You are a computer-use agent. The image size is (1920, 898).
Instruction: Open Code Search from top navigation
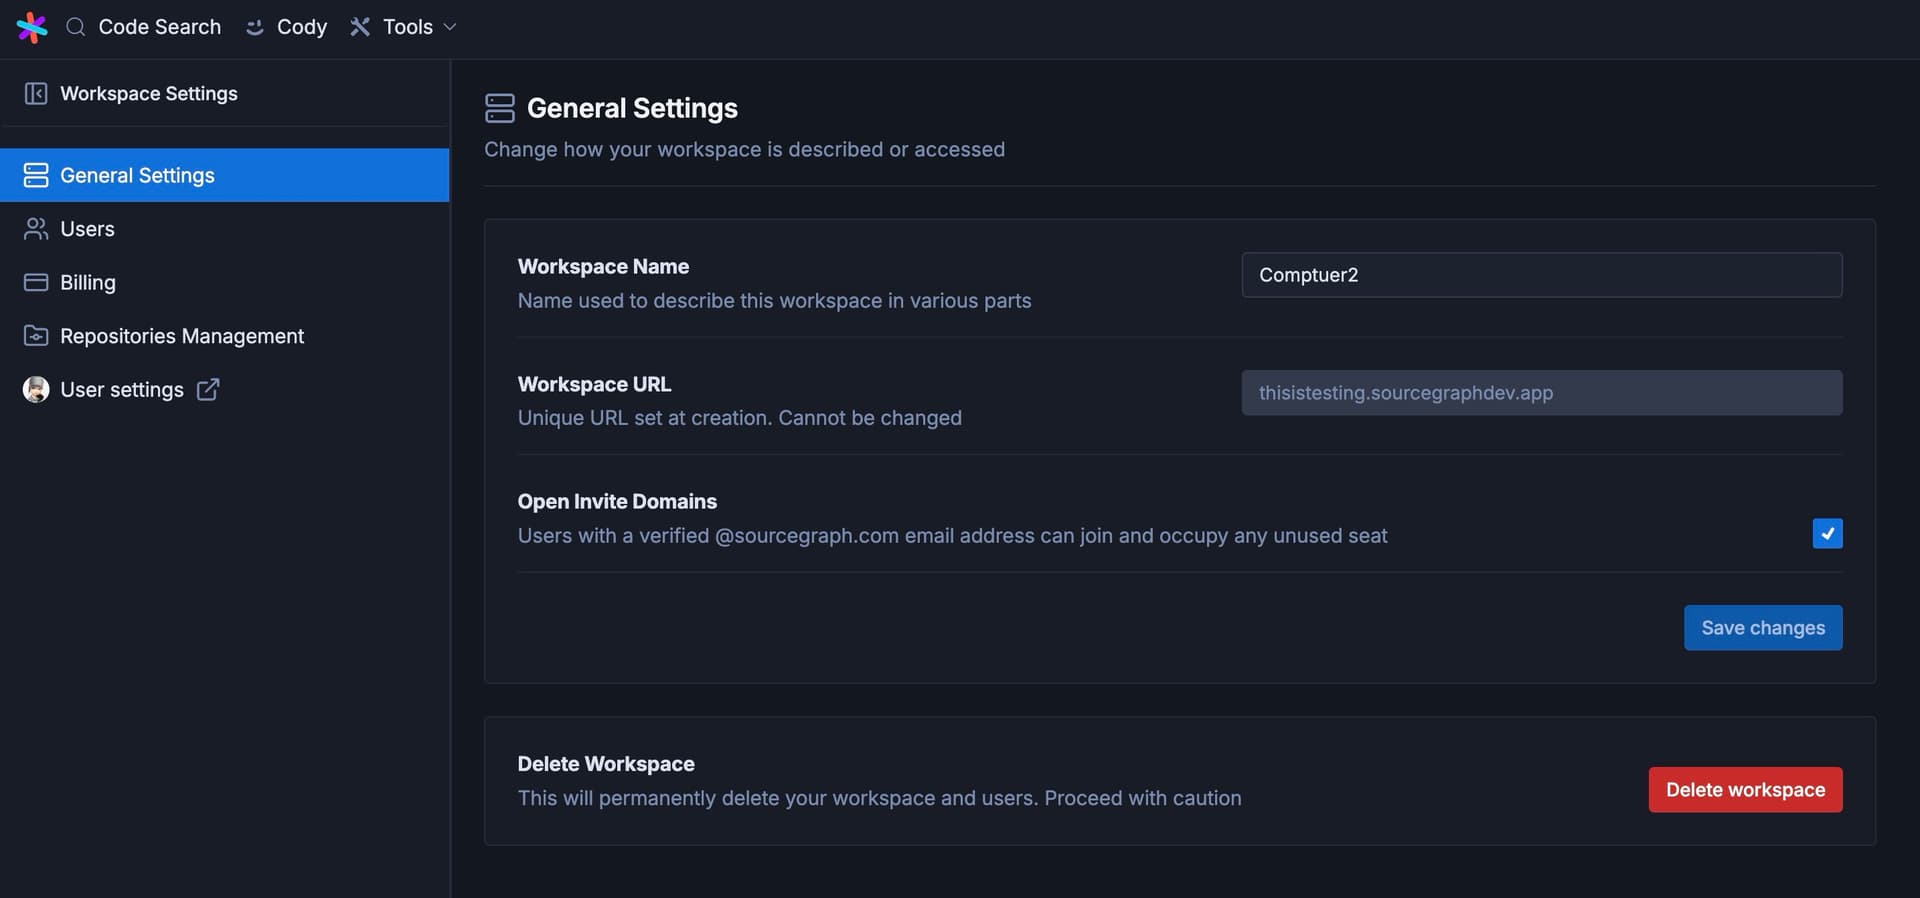coord(144,27)
